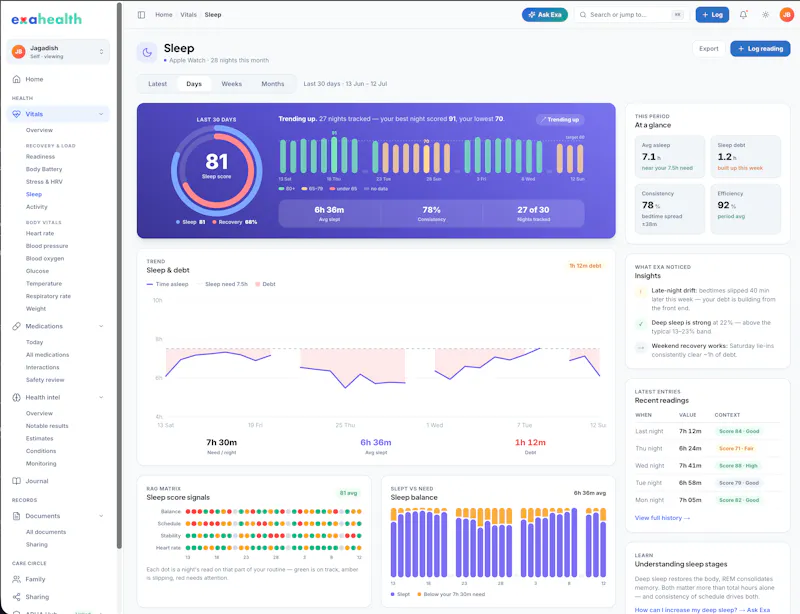Open Glucose in sidebar
800x614 pixels.
coord(37,271)
